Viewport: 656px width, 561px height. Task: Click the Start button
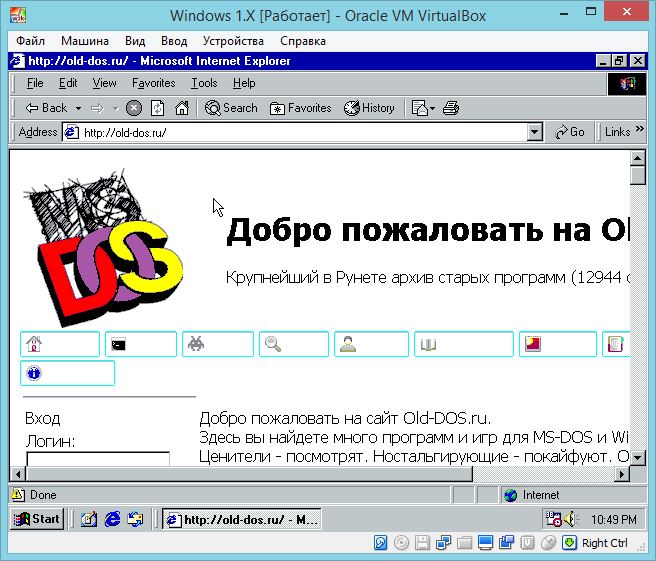37,519
